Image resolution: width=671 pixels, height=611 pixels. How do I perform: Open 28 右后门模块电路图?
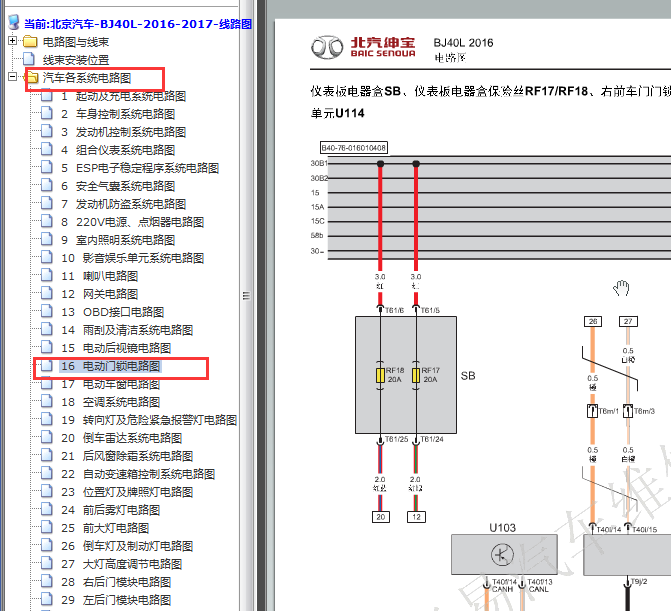click(x=116, y=581)
